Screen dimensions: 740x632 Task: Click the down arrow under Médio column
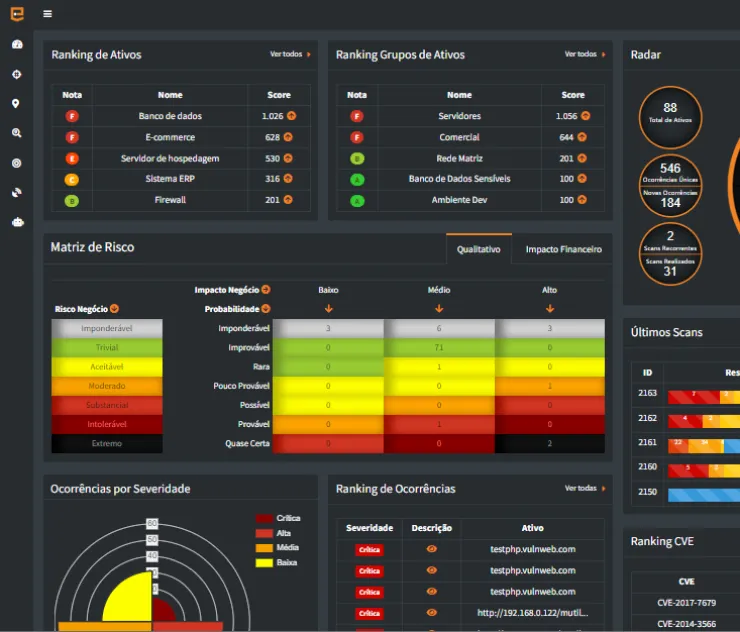(439, 309)
